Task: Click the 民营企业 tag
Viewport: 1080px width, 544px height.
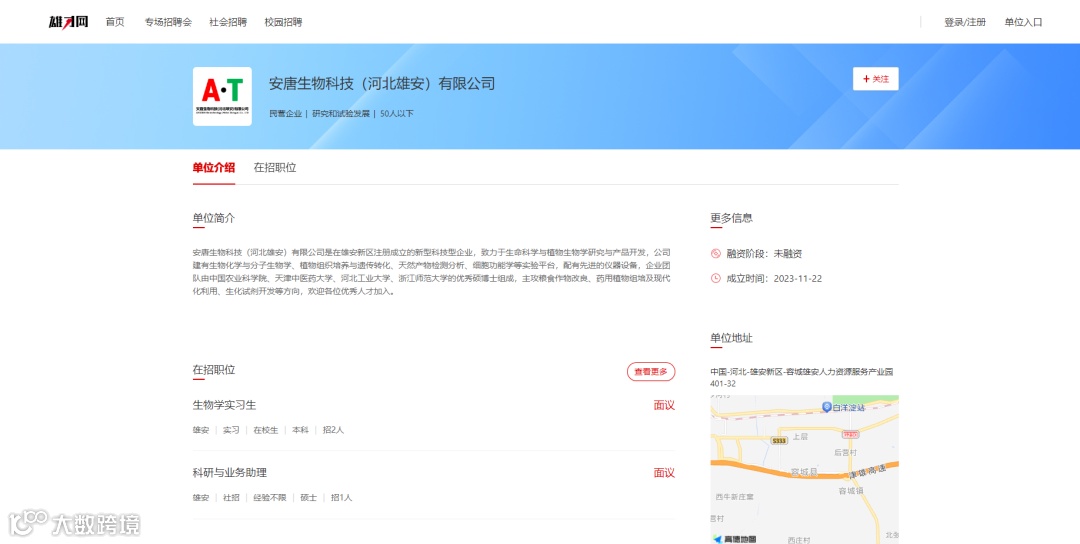Action: click(286, 114)
